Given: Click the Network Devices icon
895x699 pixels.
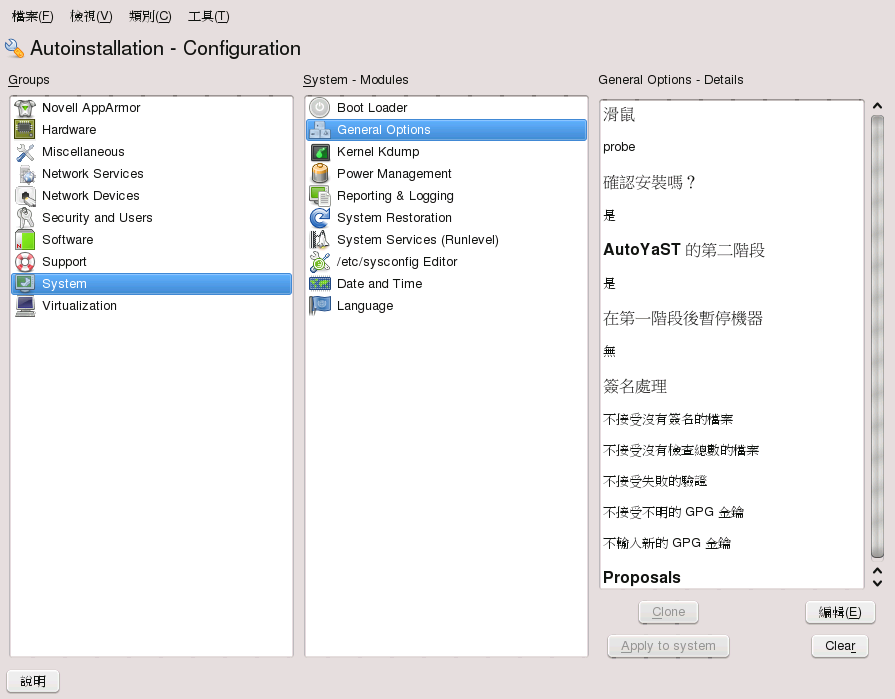Looking at the screenshot, I should 25,196.
